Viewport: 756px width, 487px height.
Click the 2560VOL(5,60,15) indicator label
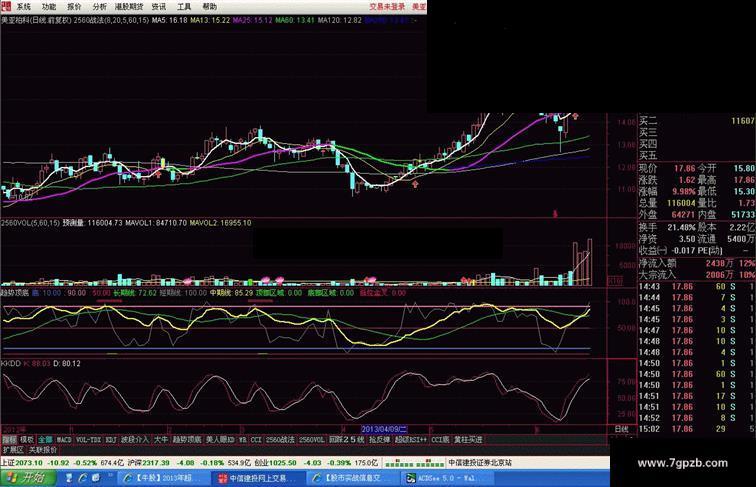pos(30,223)
